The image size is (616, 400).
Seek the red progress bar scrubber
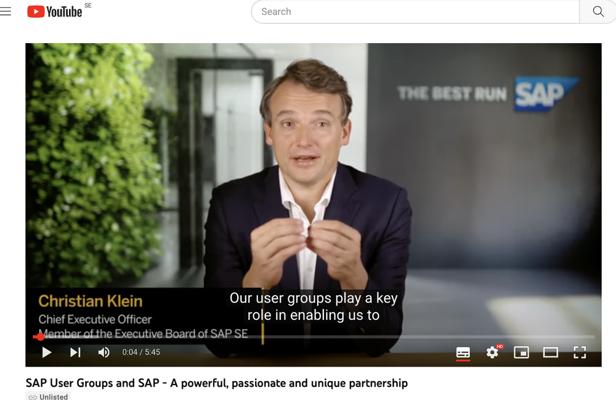40,337
